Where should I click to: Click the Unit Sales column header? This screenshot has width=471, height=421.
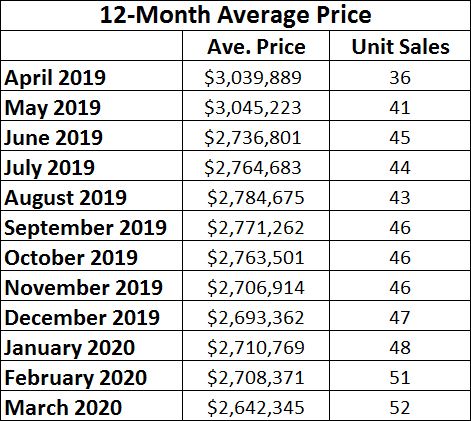click(x=400, y=46)
